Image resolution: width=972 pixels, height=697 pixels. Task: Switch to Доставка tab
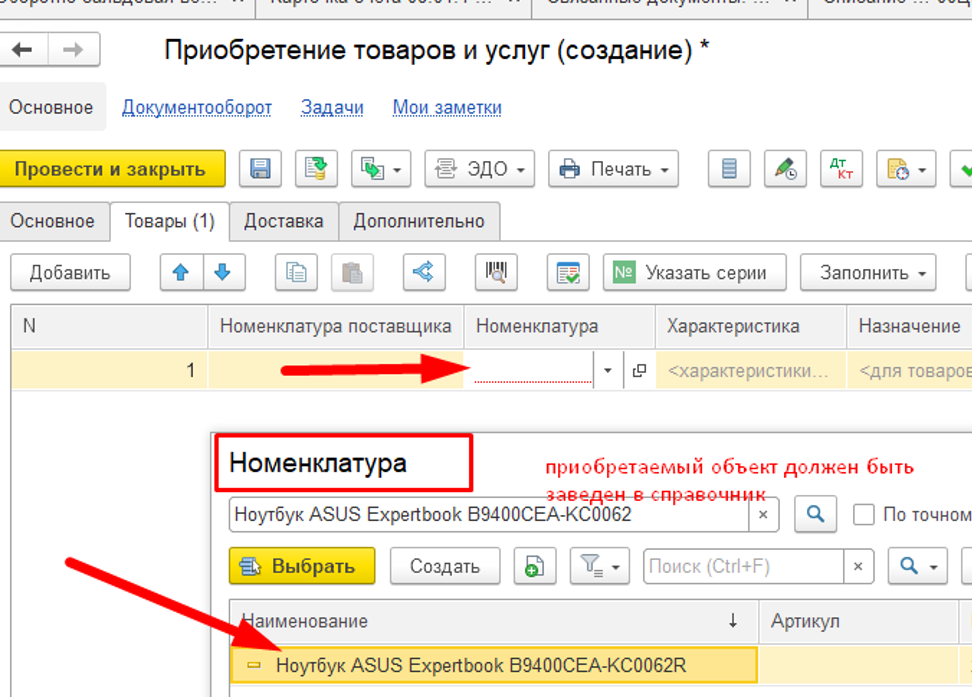284,221
